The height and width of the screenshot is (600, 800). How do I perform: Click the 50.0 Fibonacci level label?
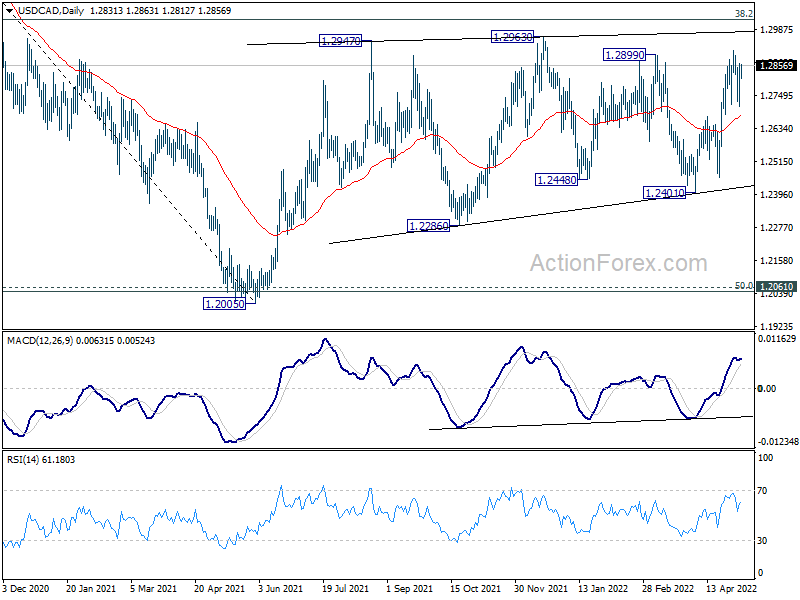[743, 285]
